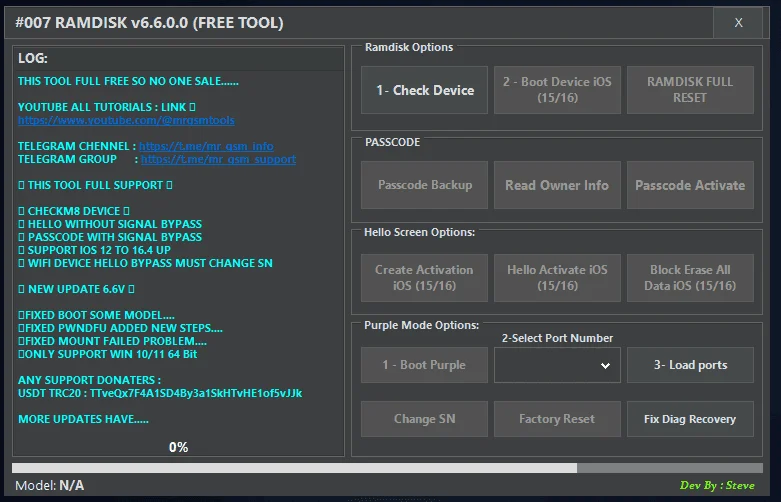Click the 'FIXED MOUNT FAILED PROBLEM' log line
781x502 pixels.
coord(112,341)
